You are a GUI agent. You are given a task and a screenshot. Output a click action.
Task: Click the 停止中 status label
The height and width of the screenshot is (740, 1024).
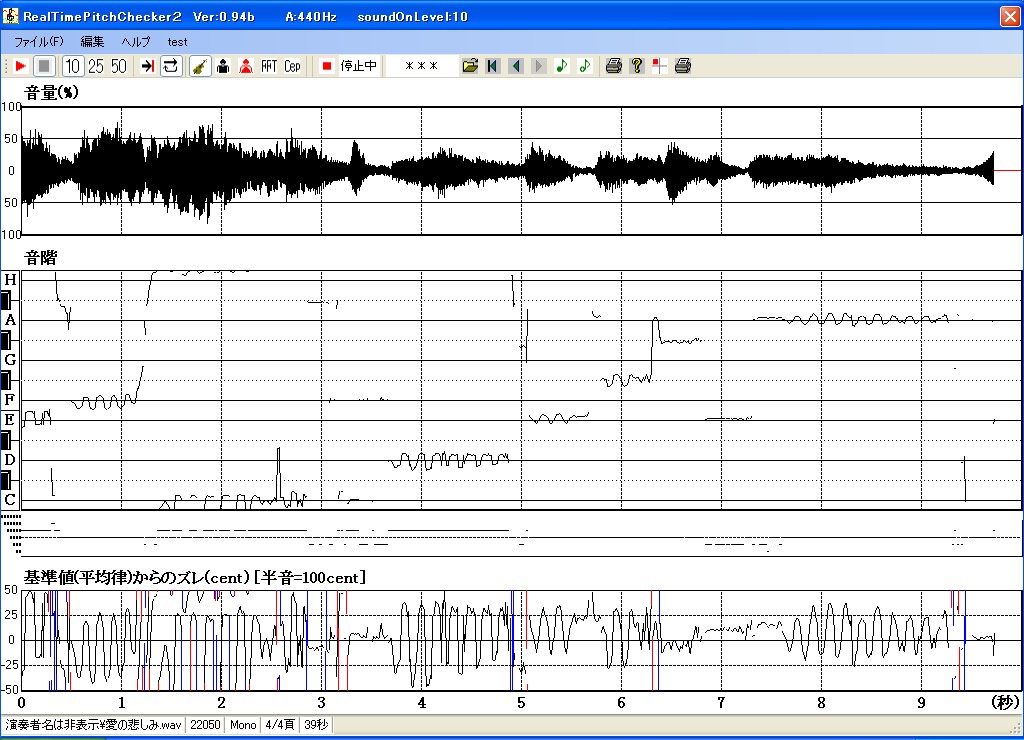point(359,66)
